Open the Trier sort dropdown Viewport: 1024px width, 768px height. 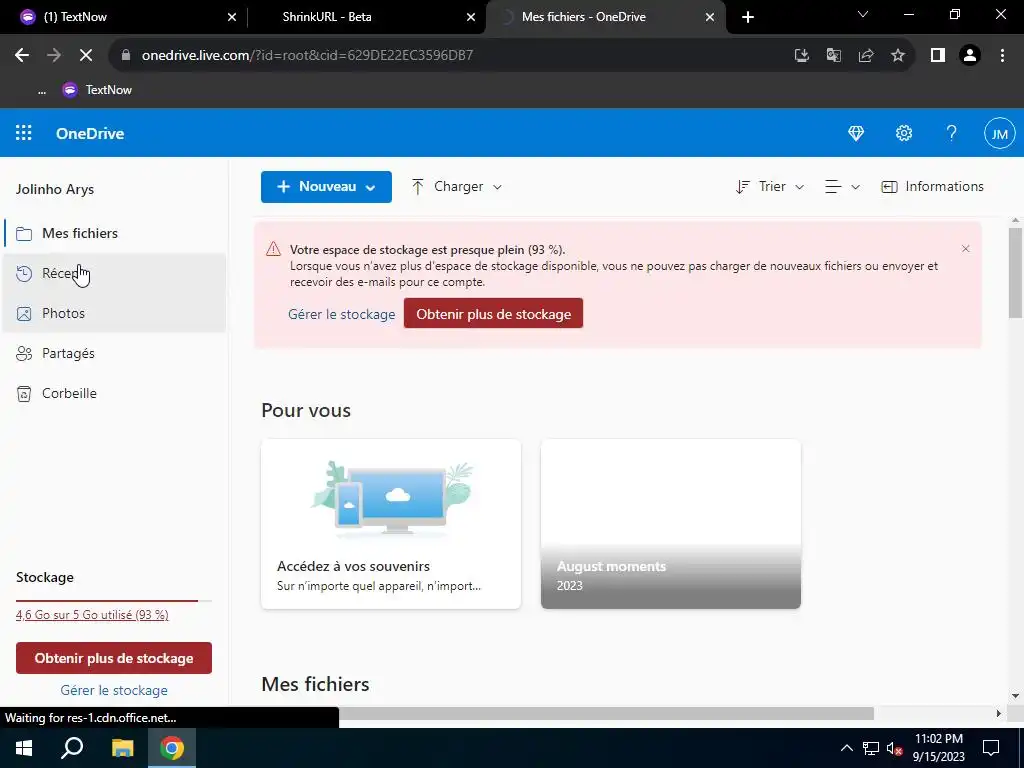pos(770,187)
